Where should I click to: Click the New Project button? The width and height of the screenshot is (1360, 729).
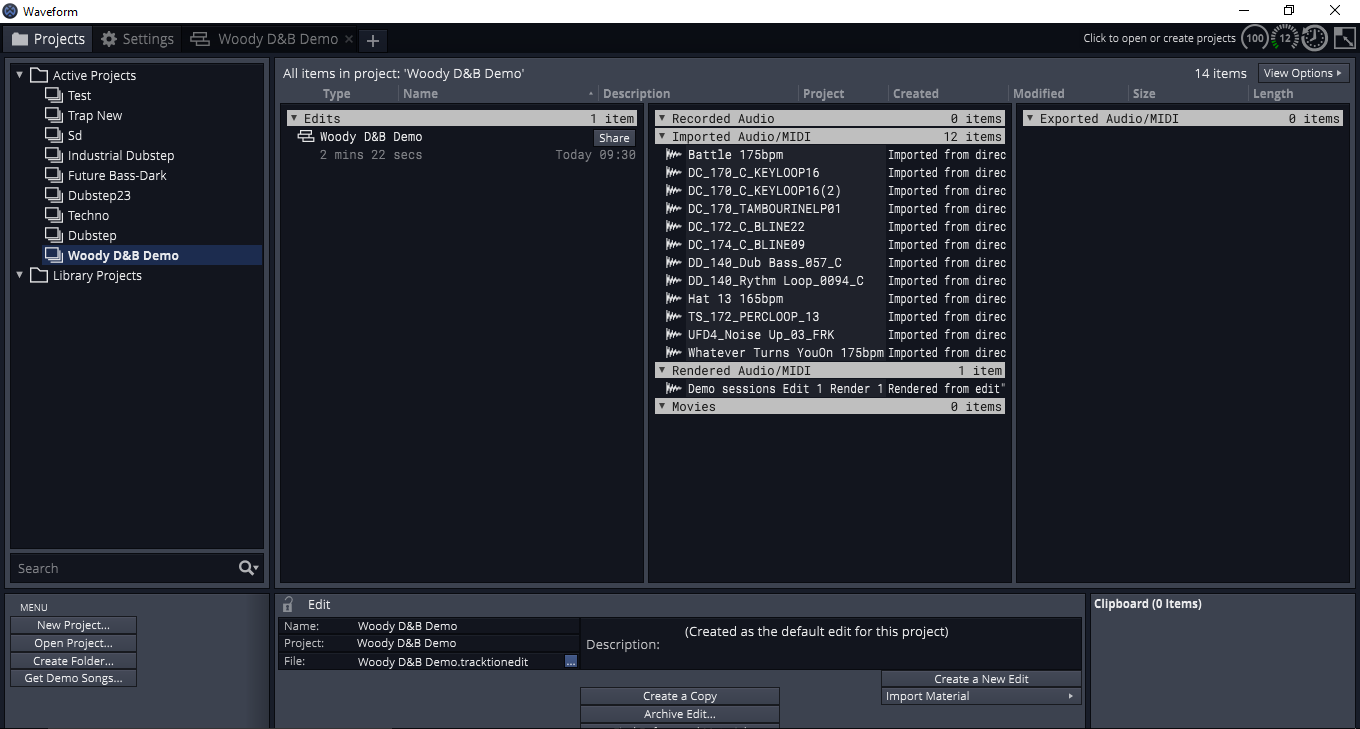(x=74, y=625)
